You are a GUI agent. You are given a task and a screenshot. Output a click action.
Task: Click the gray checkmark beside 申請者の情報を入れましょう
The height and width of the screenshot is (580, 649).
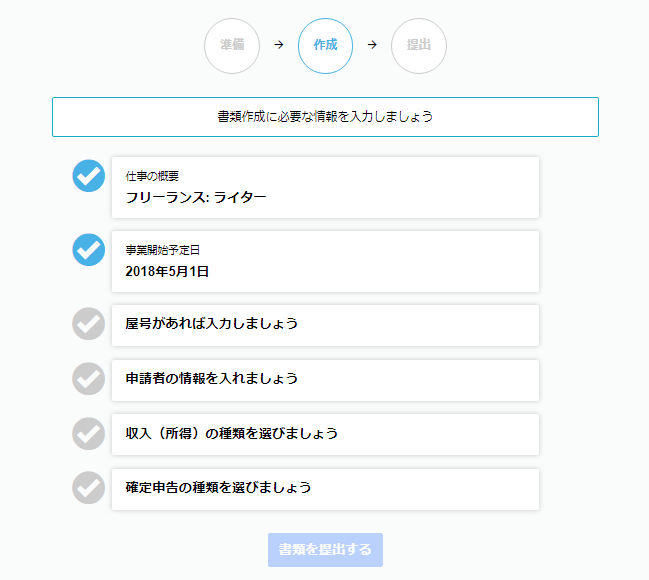click(89, 379)
